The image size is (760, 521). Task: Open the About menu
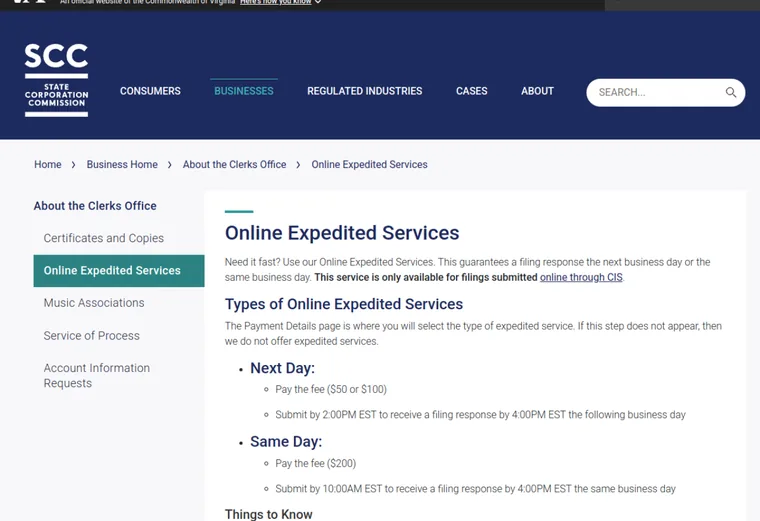(537, 91)
